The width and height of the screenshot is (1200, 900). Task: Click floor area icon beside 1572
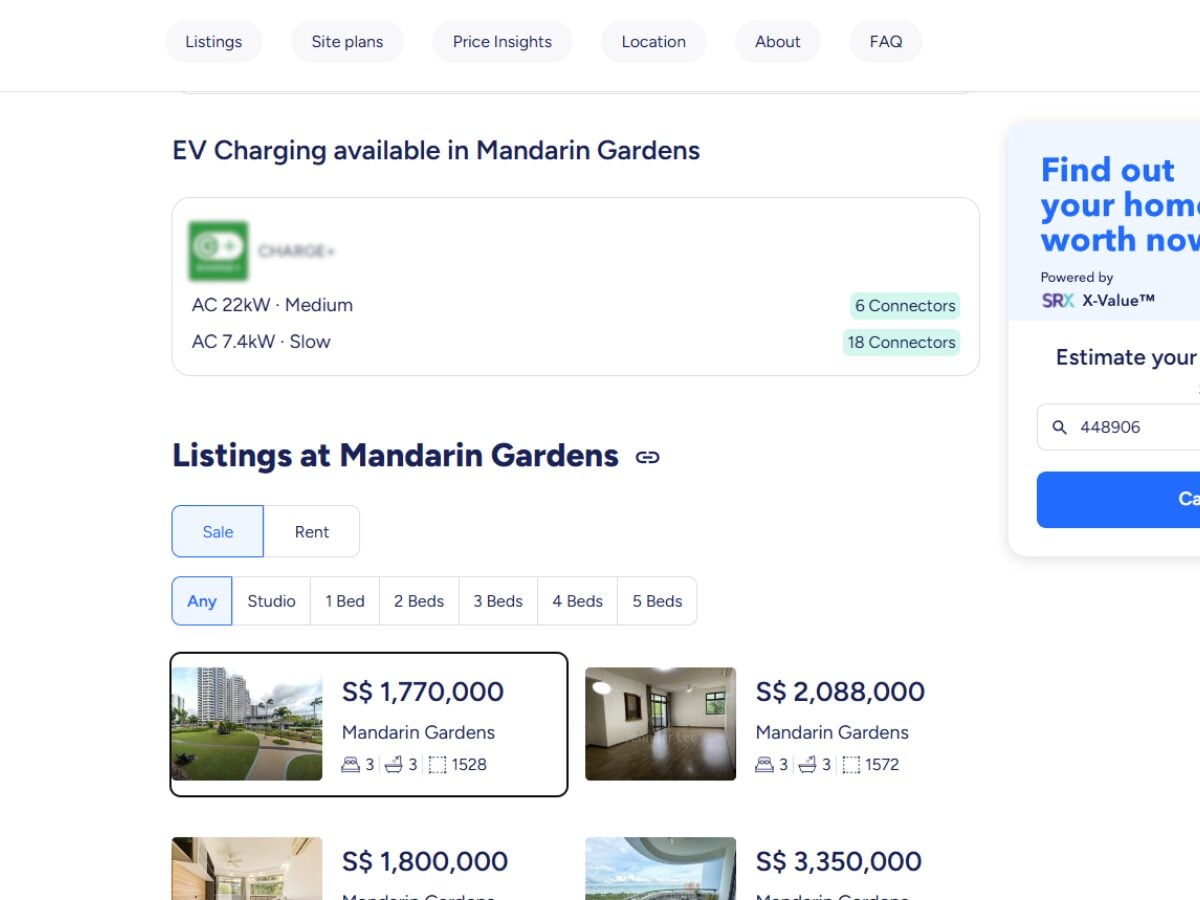[x=851, y=765]
